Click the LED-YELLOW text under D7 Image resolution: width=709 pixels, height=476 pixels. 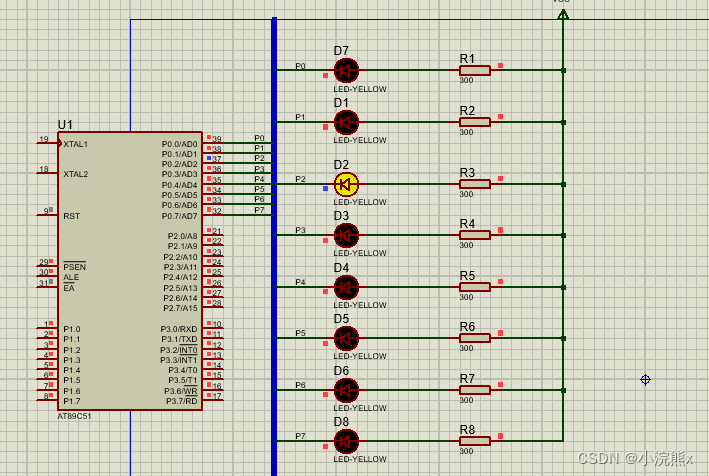(x=360, y=89)
